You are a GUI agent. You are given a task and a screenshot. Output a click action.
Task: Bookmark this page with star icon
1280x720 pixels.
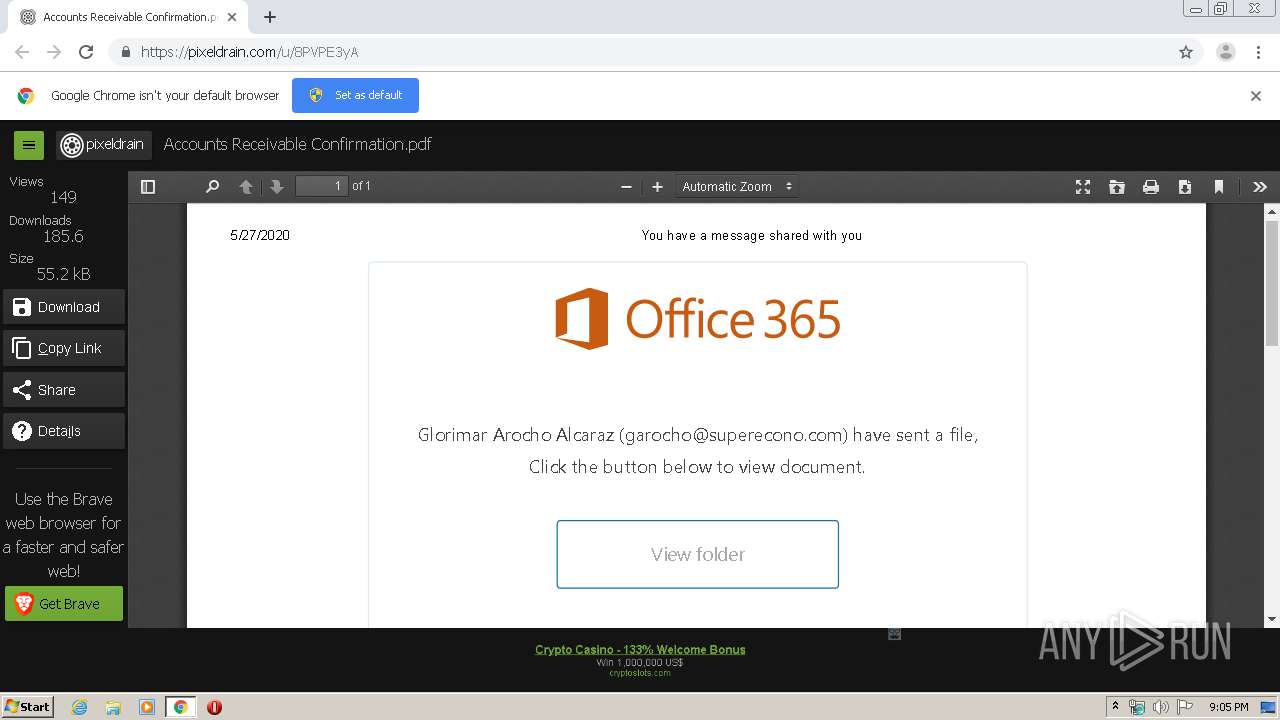click(x=1186, y=52)
